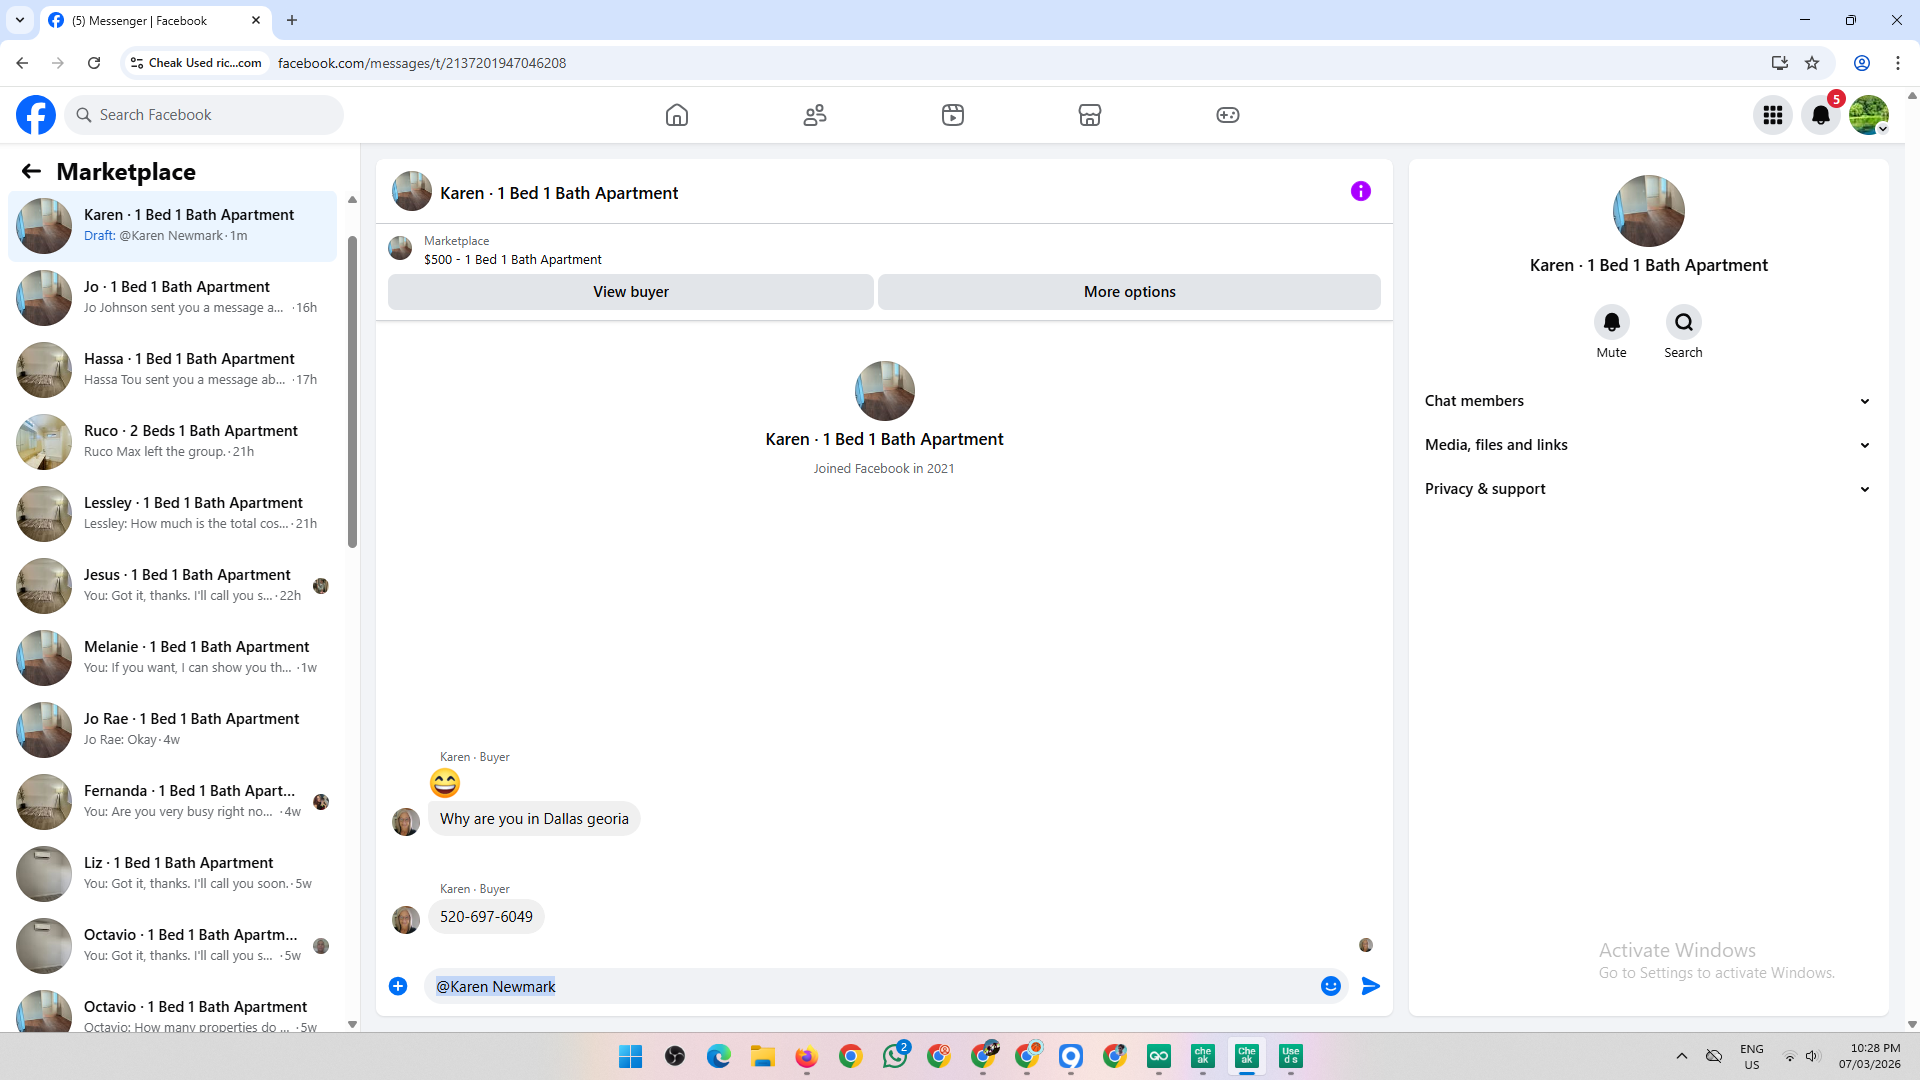Select the Messenger Facebook browser tab
Image resolution: width=1920 pixels, height=1080 pixels.
coord(155,20)
